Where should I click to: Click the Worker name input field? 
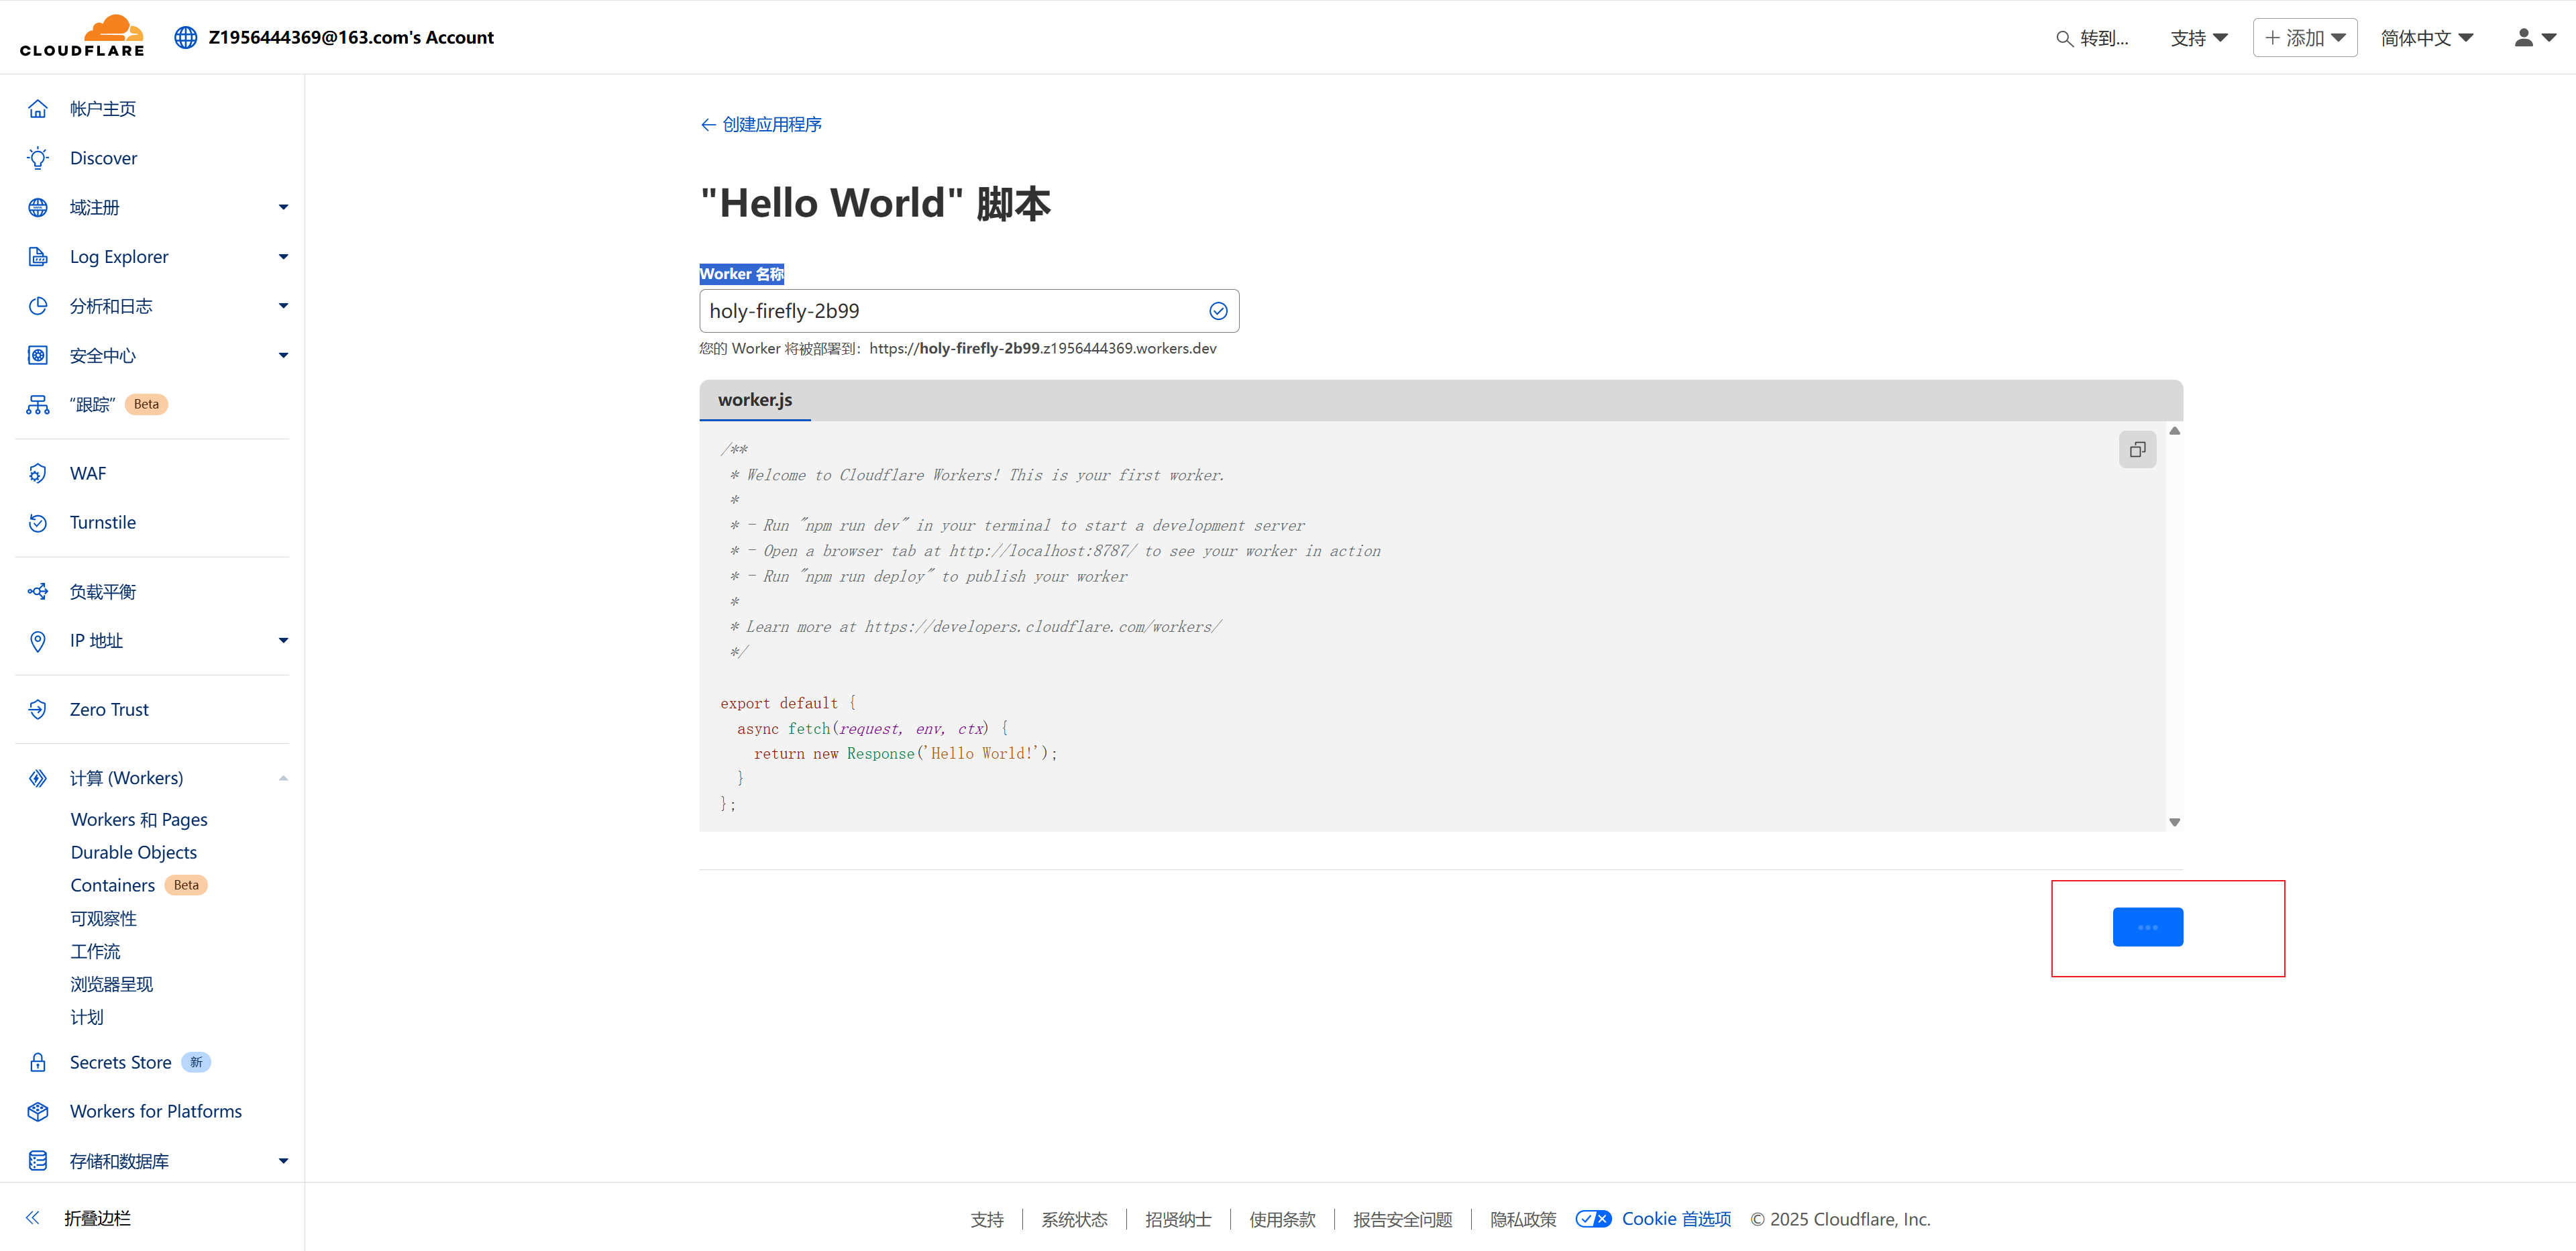[x=969, y=311]
